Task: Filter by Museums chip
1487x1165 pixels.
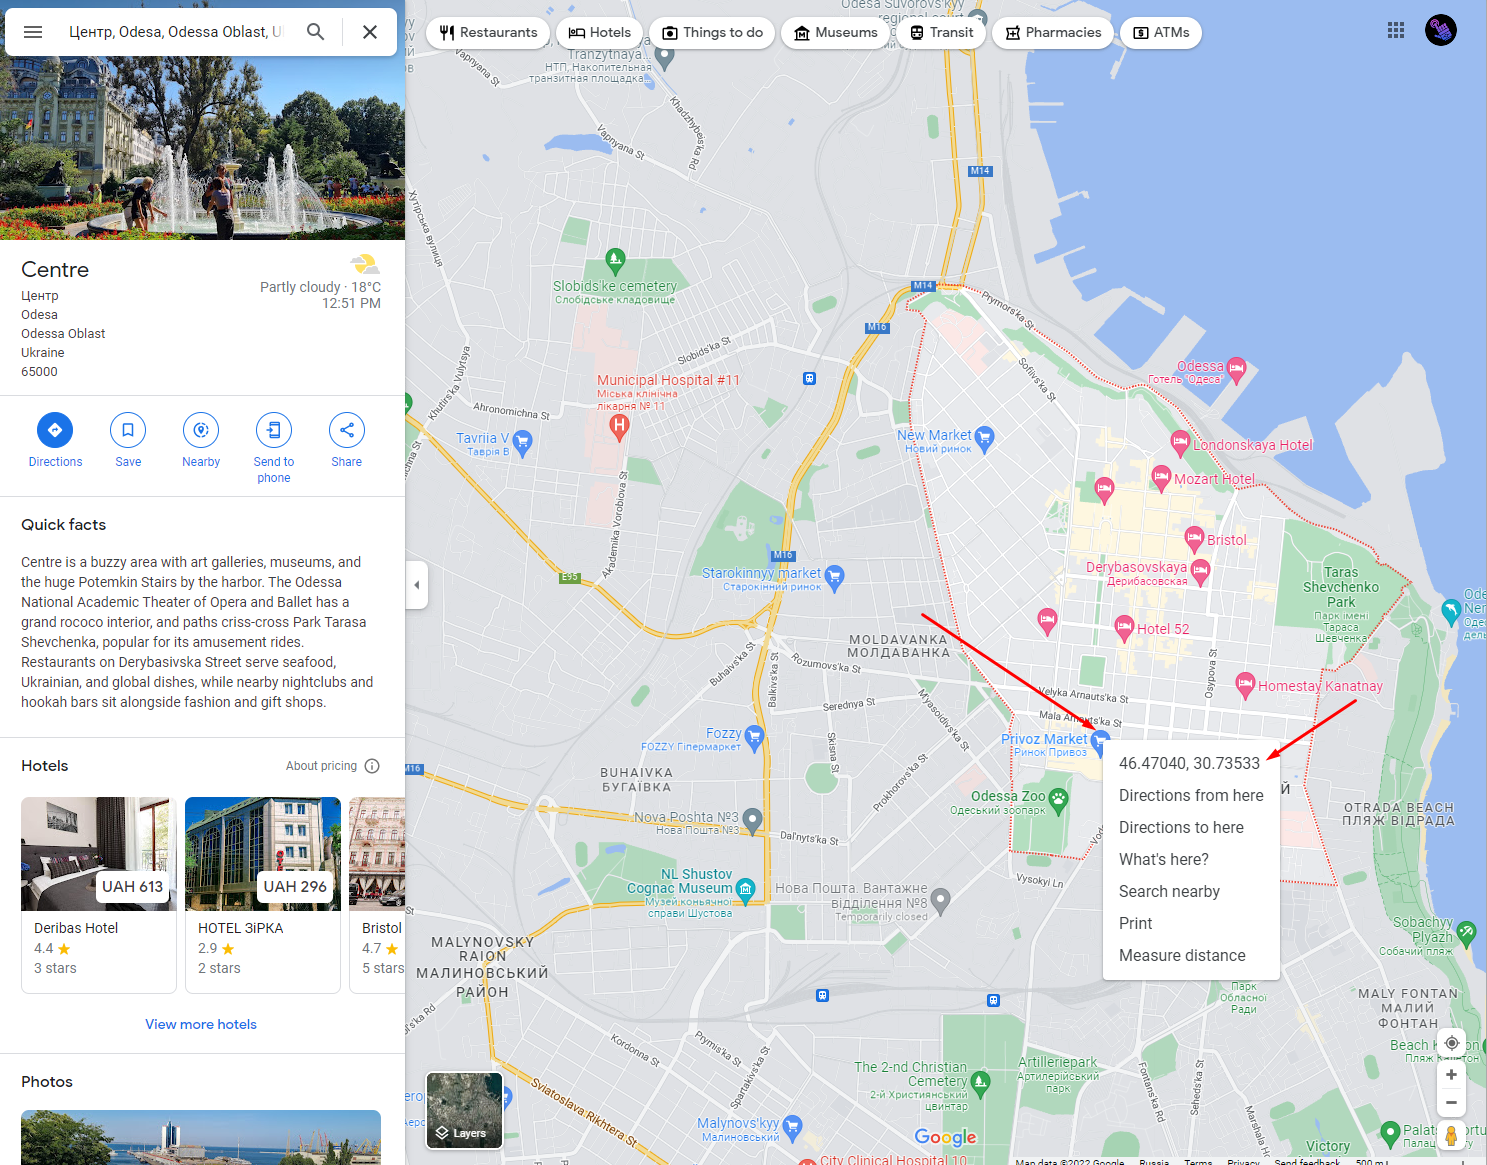Action: click(836, 32)
